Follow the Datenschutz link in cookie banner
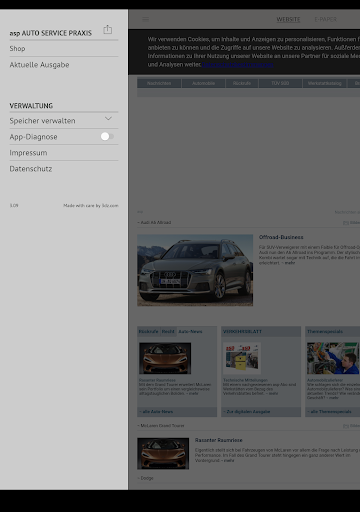The width and height of the screenshot is (360, 512). coord(238,65)
